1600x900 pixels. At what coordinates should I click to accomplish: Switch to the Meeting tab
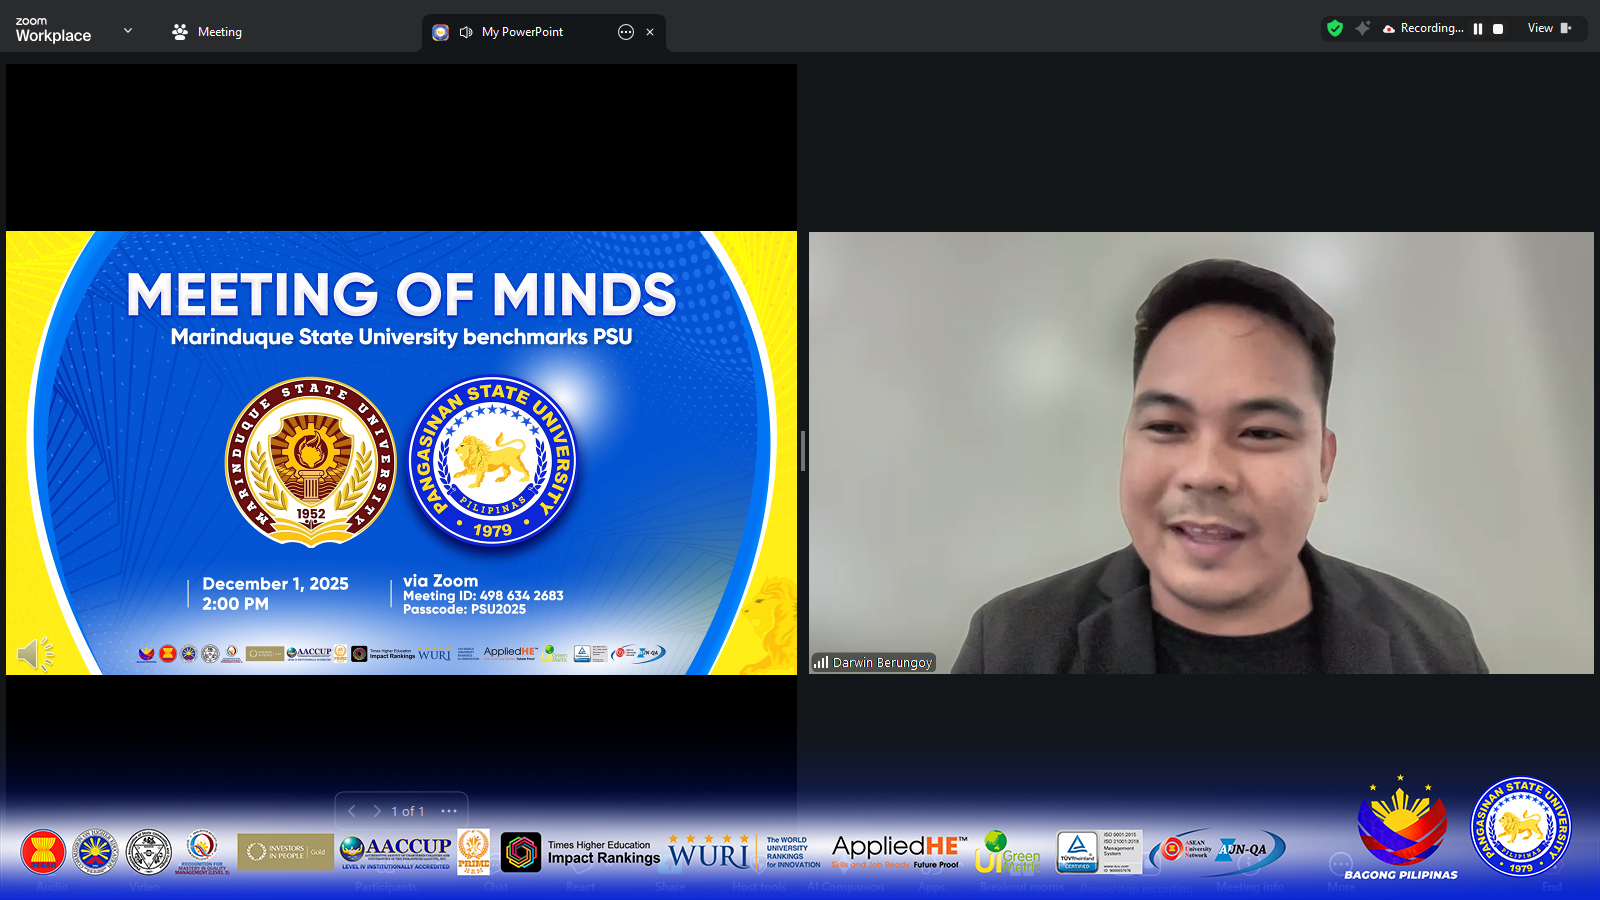tap(207, 32)
